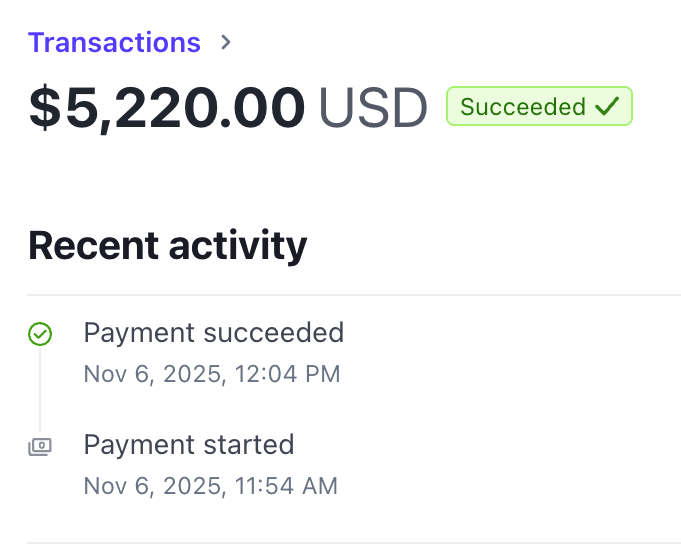This screenshot has height=544, width=681.
Task: Click the Payment started cash icon
Action: point(40,447)
